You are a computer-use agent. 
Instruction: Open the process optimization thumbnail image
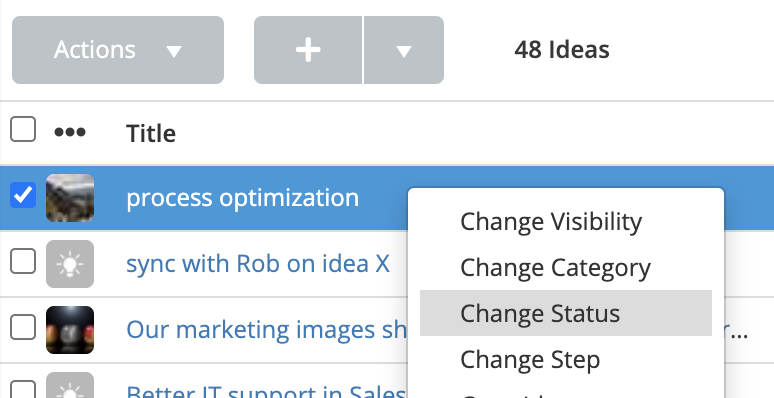coord(70,198)
